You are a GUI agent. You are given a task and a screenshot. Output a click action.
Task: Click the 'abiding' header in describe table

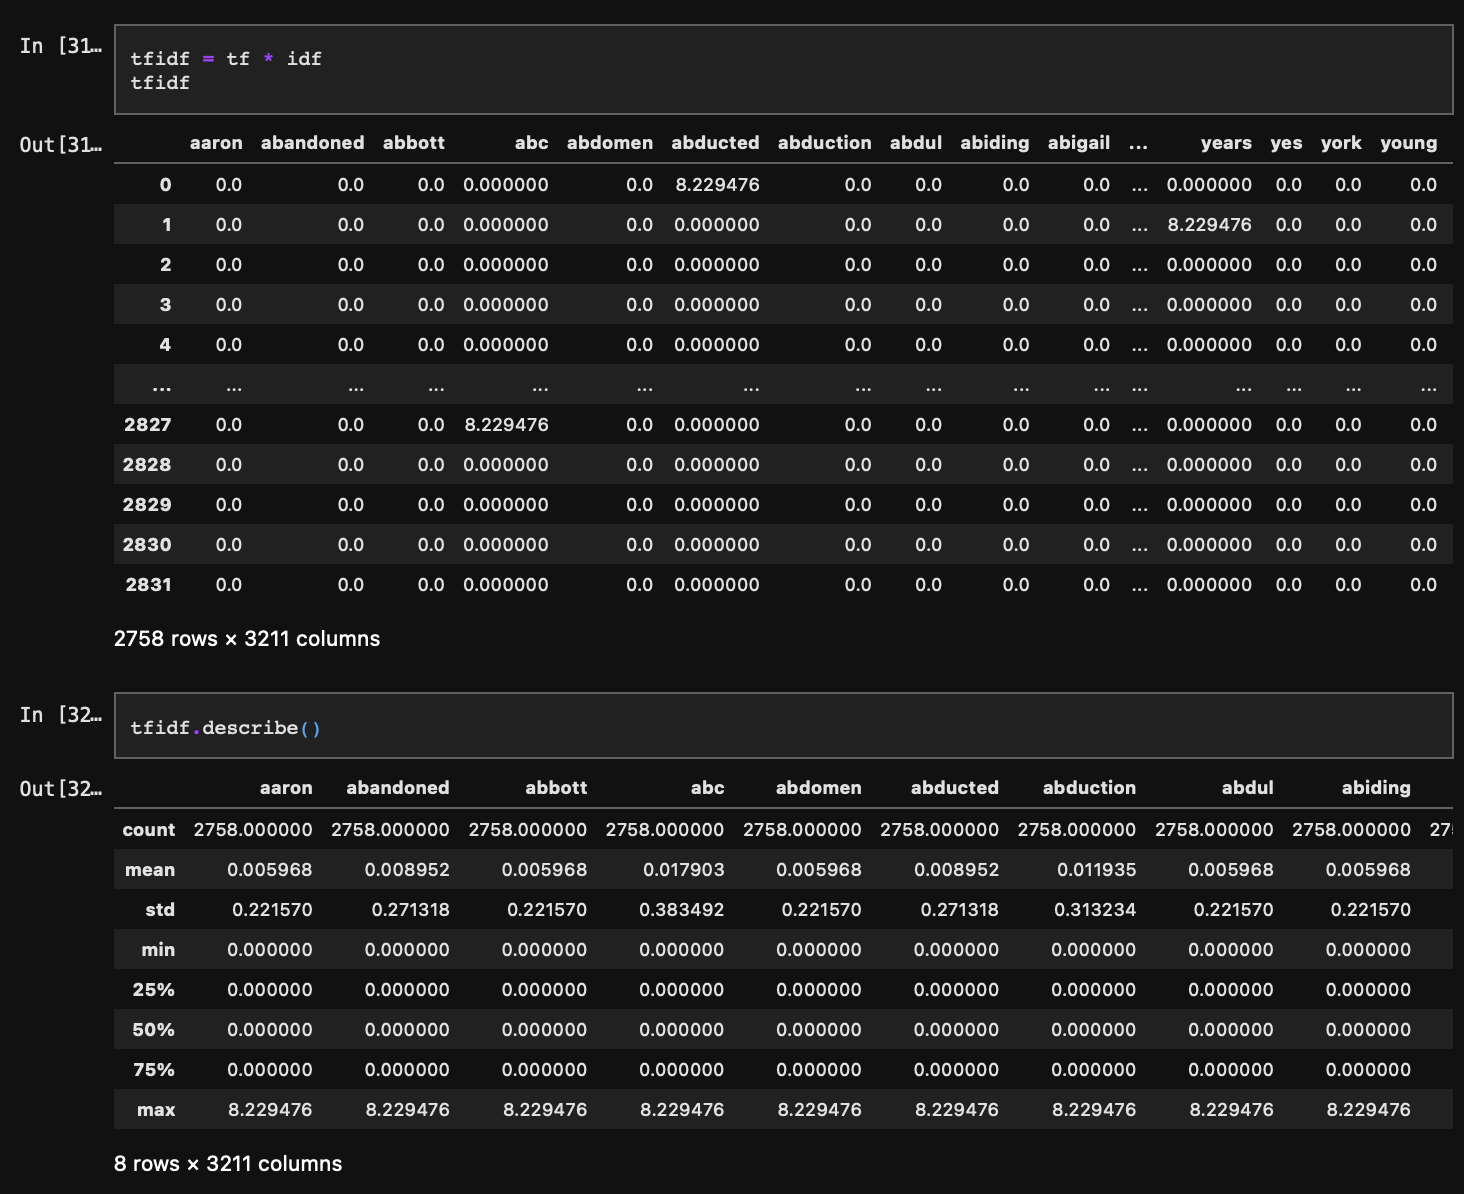click(1376, 788)
